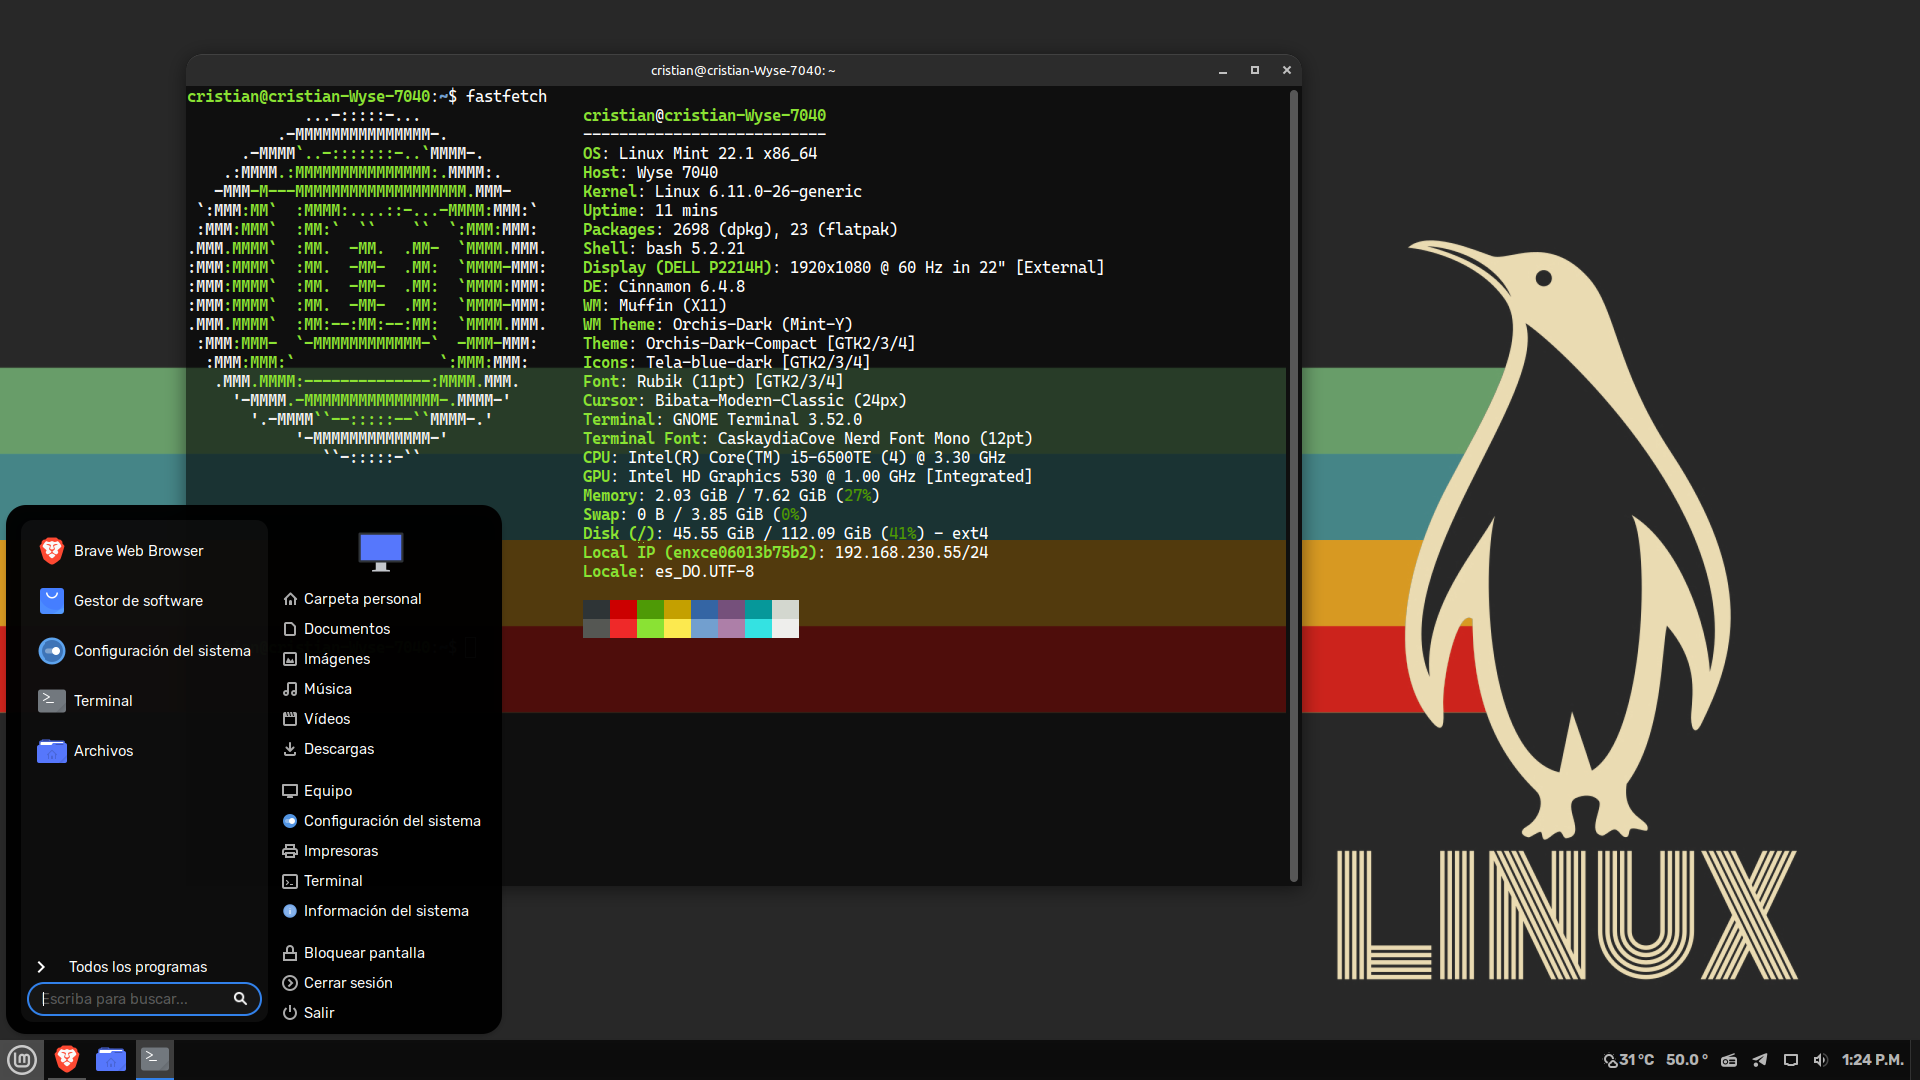This screenshot has height=1080, width=1920.
Task: Click the red color block in fastfetch output
Action: coord(623,609)
